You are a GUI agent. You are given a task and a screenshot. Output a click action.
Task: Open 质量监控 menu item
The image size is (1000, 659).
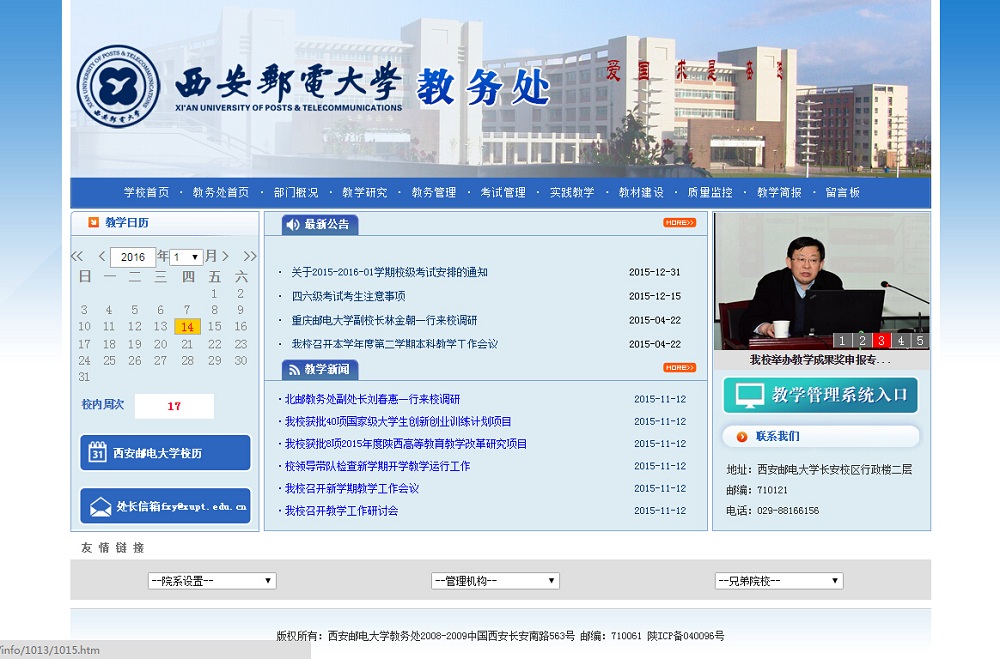710,193
